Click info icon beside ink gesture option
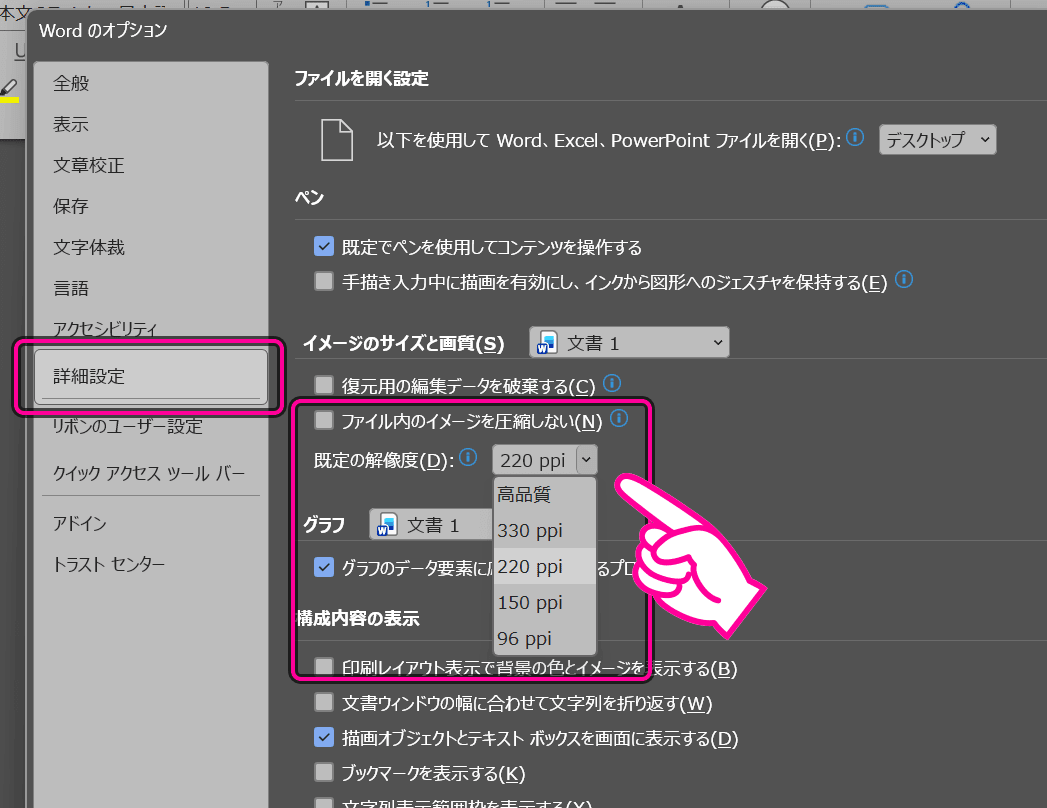Viewport: 1047px width, 808px height. tap(904, 279)
